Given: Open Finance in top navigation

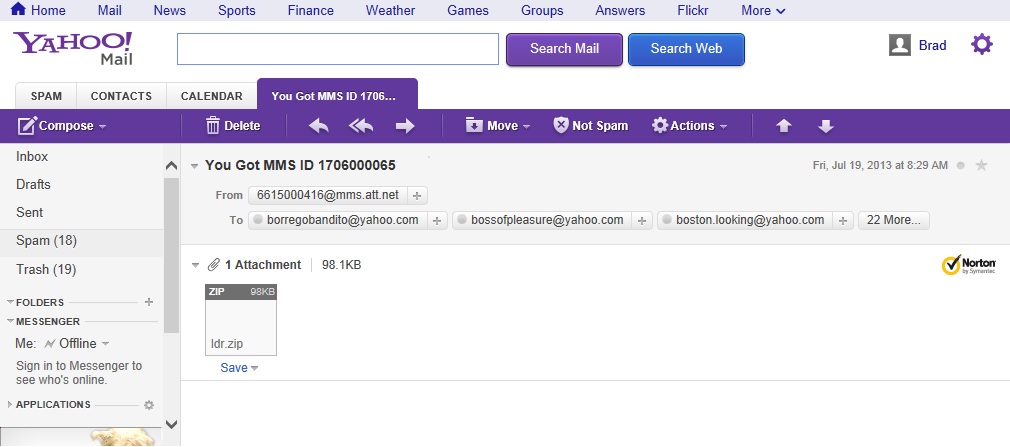Looking at the screenshot, I should point(310,10).
